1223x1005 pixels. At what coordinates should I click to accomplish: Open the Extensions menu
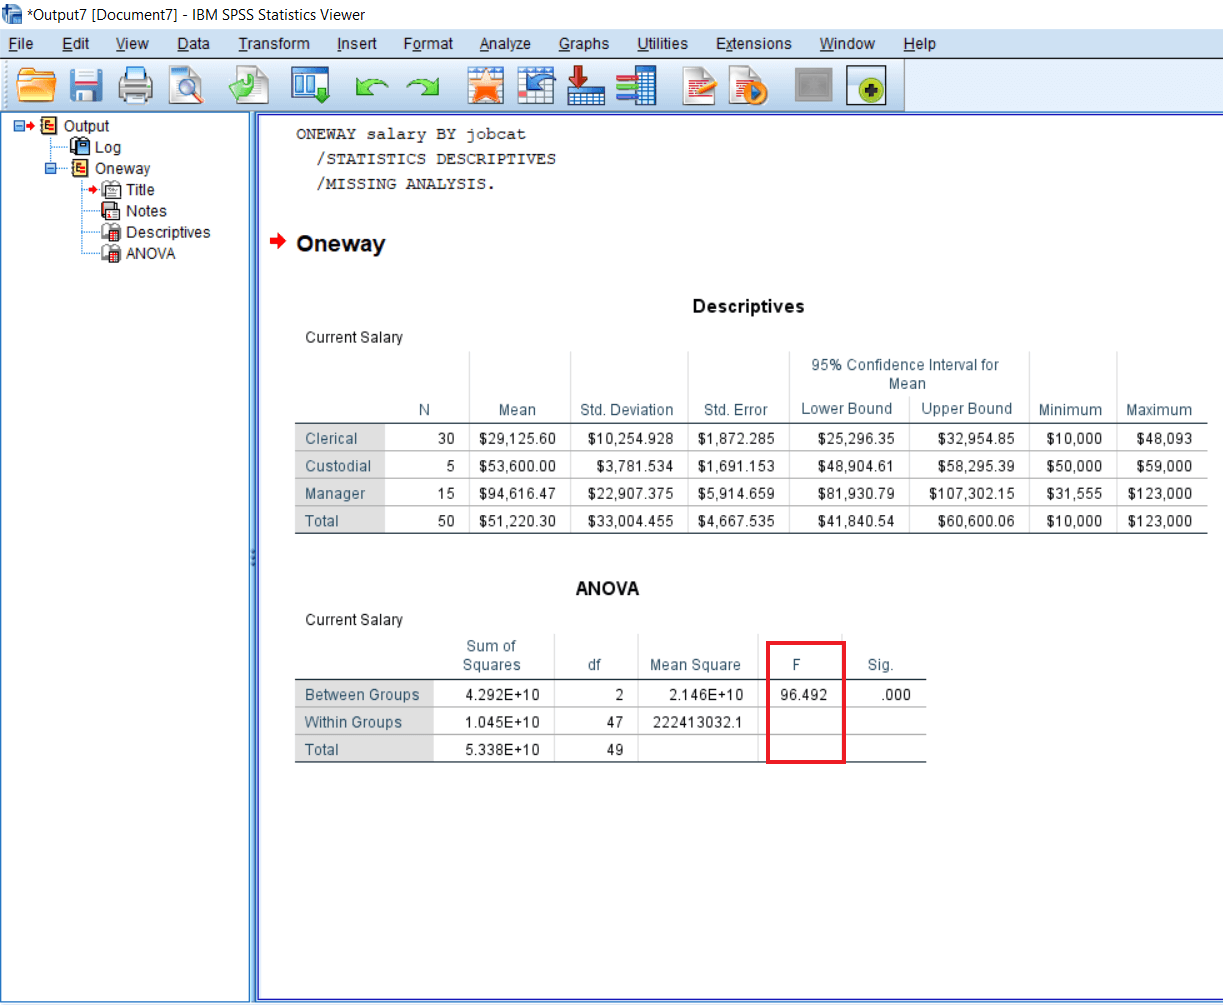click(754, 44)
